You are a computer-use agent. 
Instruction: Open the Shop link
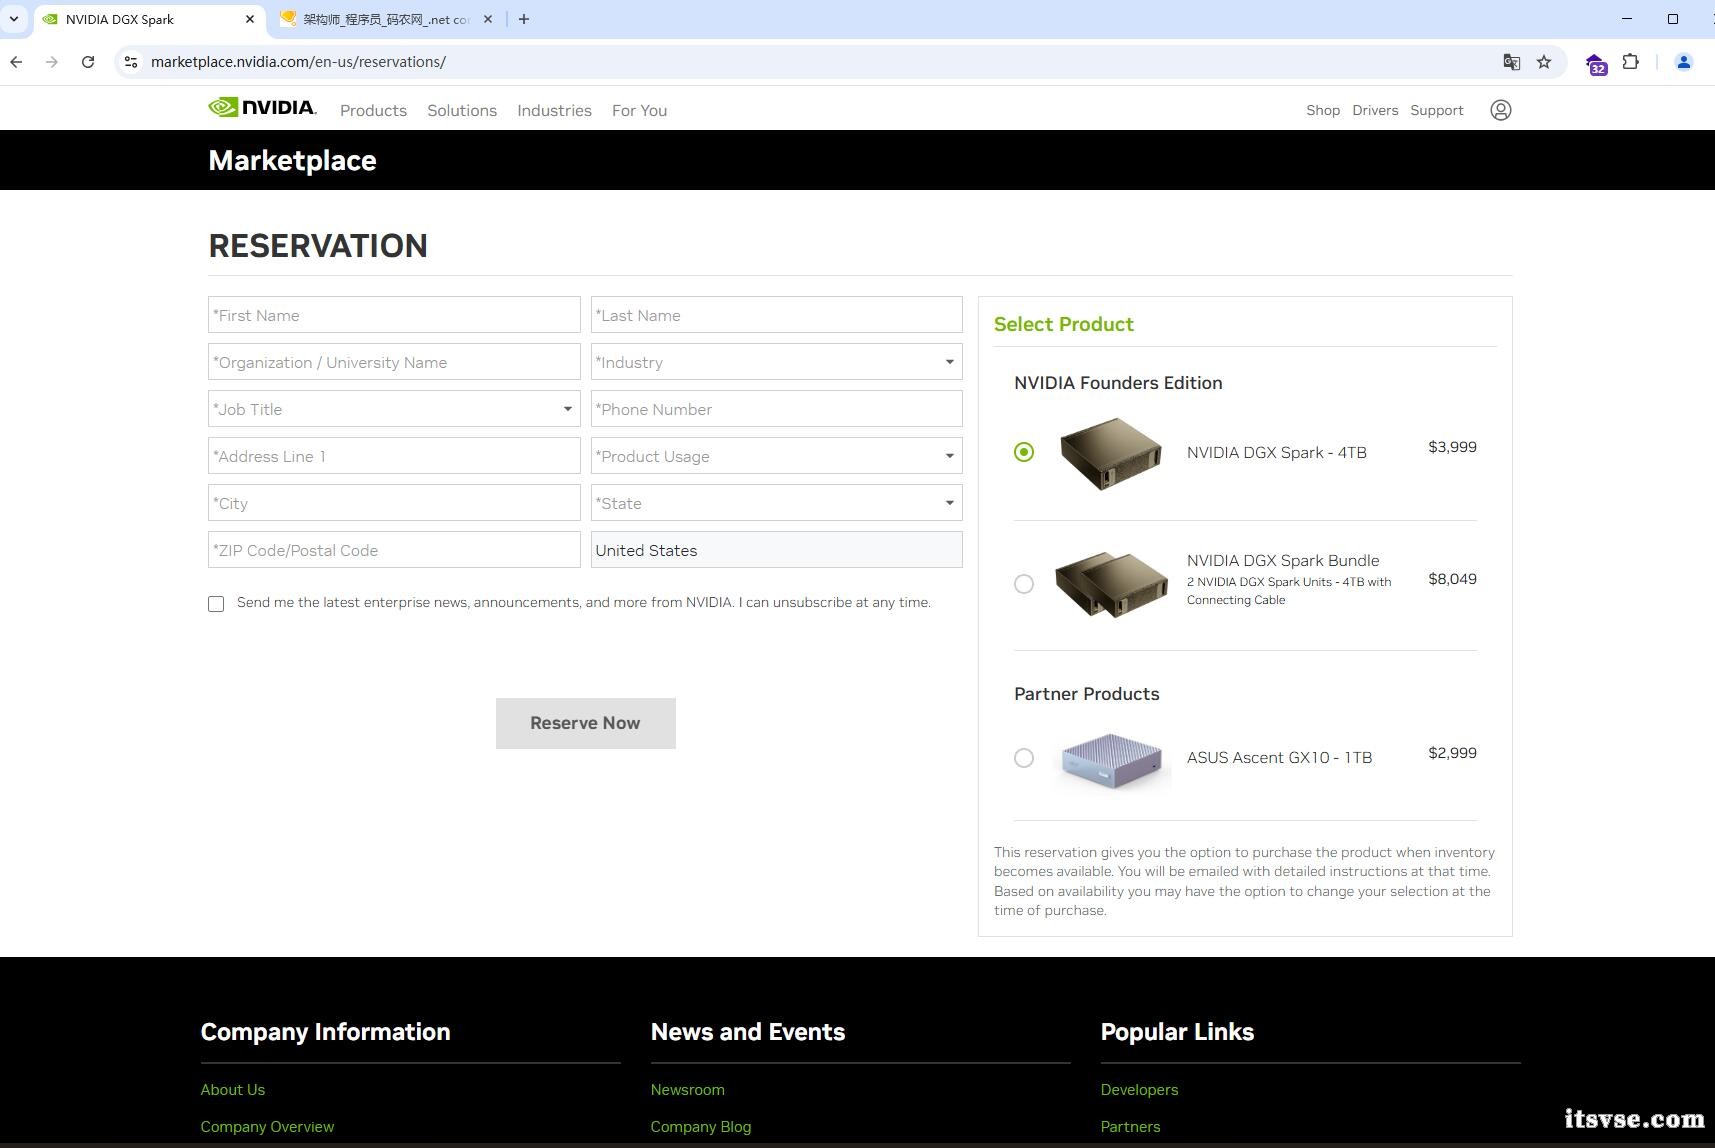point(1322,110)
